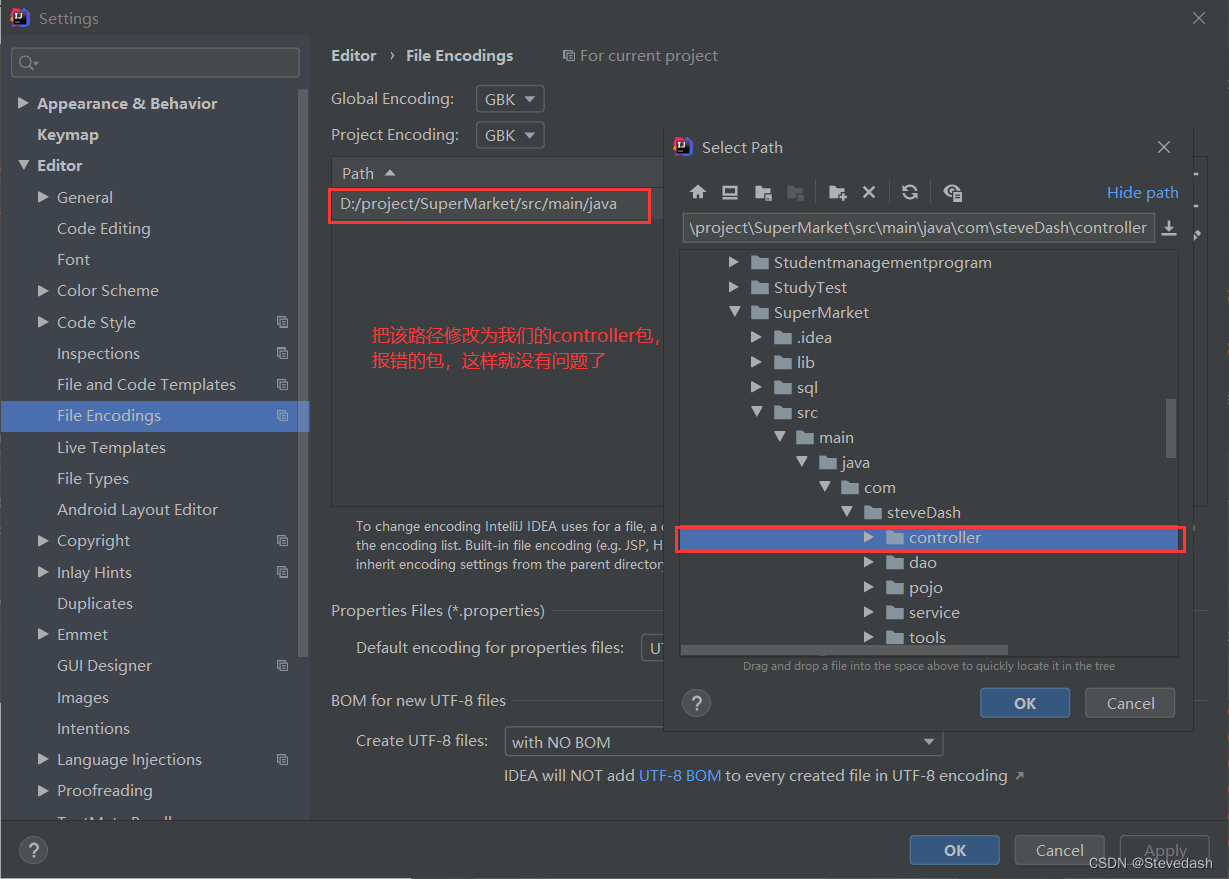The width and height of the screenshot is (1229, 879).
Task: Open File Types settings page
Action: pos(93,478)
